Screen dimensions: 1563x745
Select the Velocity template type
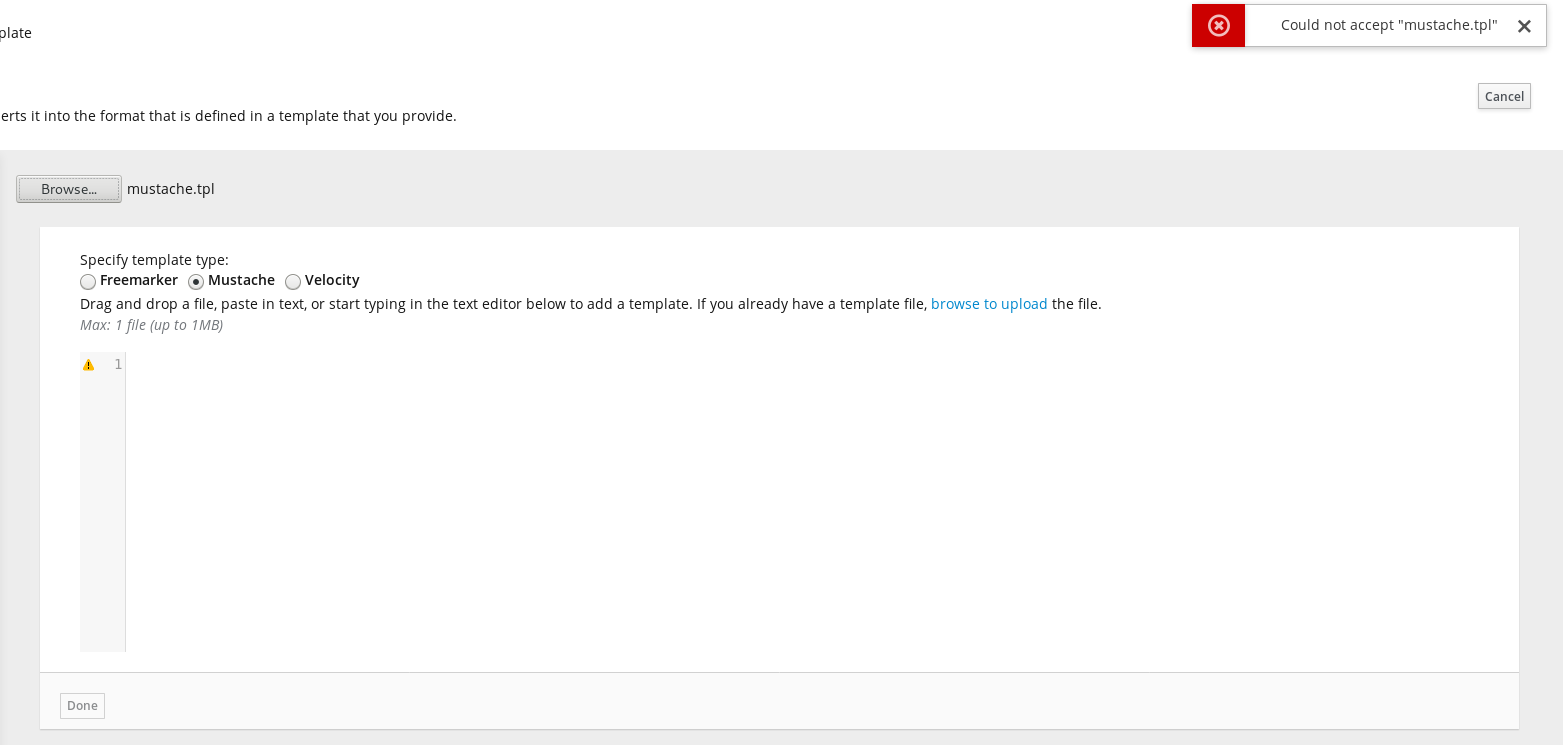coord(293,281)
